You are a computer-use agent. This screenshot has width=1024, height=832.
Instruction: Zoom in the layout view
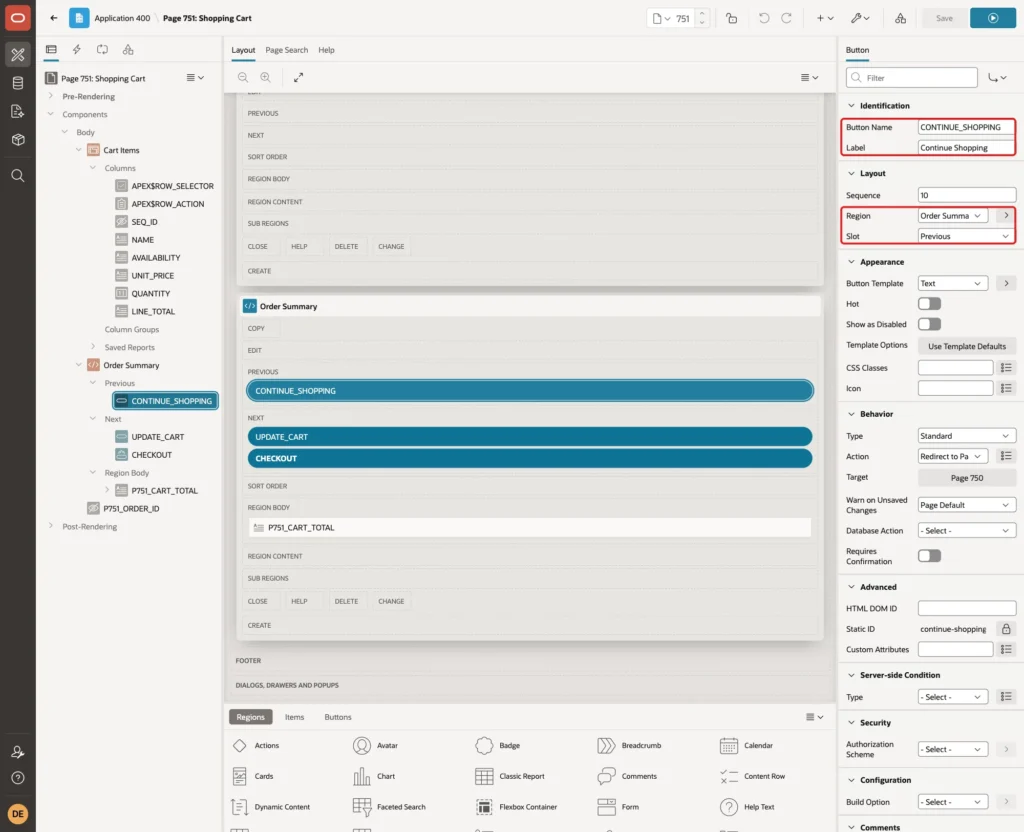click(x=265, y=78)
